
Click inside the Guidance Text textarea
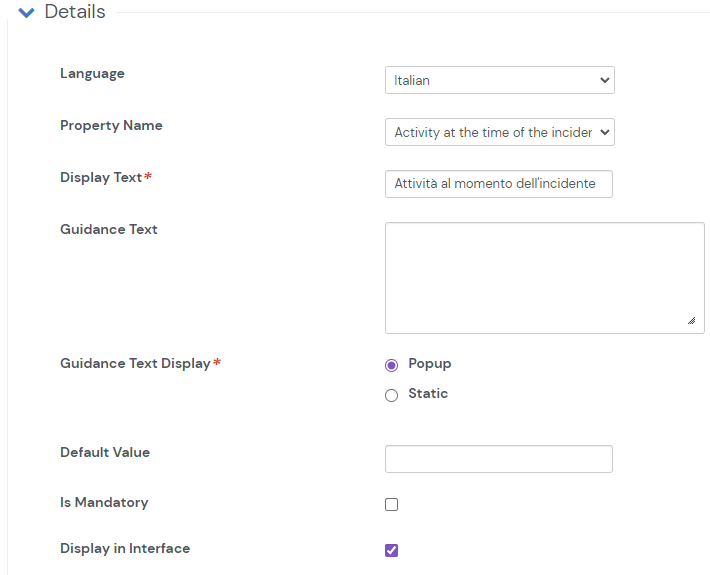pos(544,277)
